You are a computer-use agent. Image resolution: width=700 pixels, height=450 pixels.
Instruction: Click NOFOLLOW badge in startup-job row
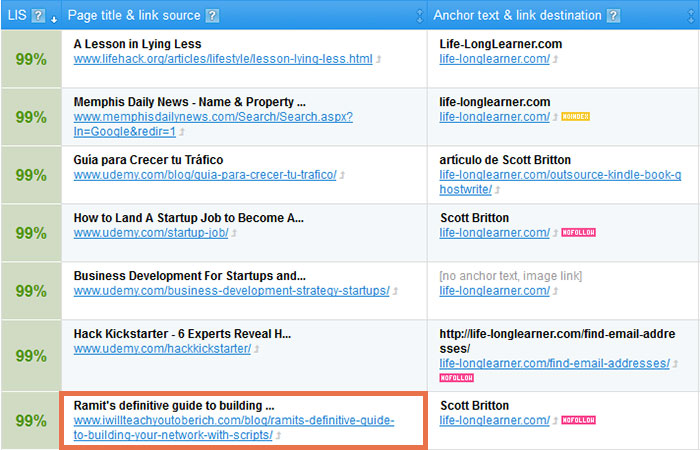point(579,233)
